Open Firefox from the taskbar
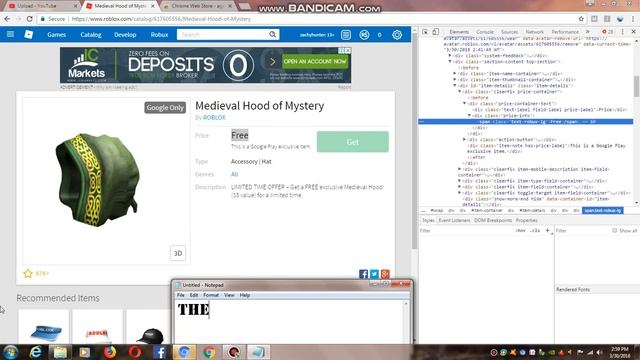 pos(110,352)
